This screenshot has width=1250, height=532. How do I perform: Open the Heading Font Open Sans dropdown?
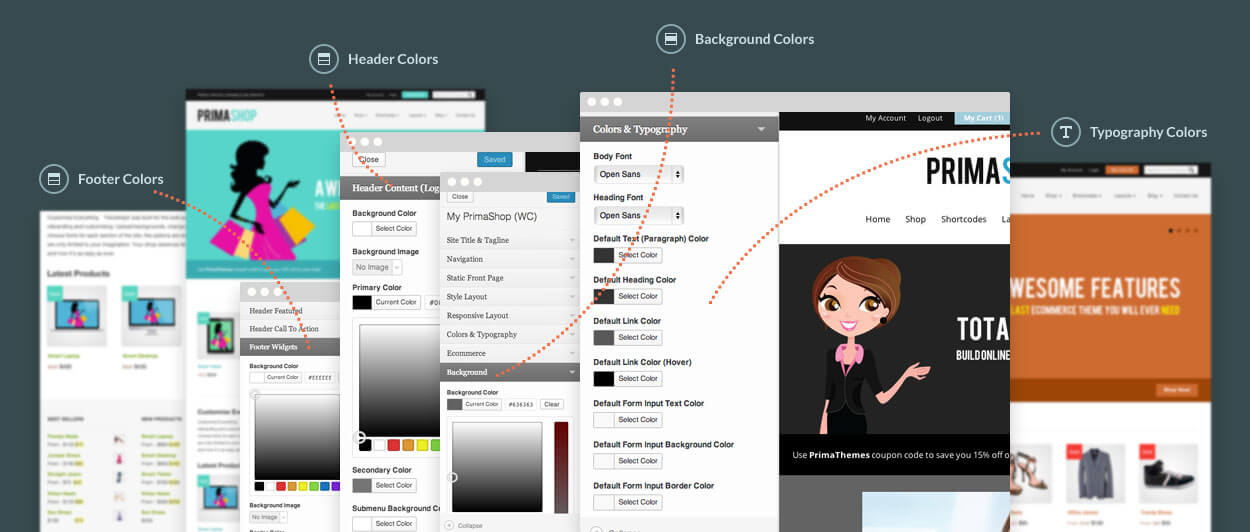click(638, 215)
